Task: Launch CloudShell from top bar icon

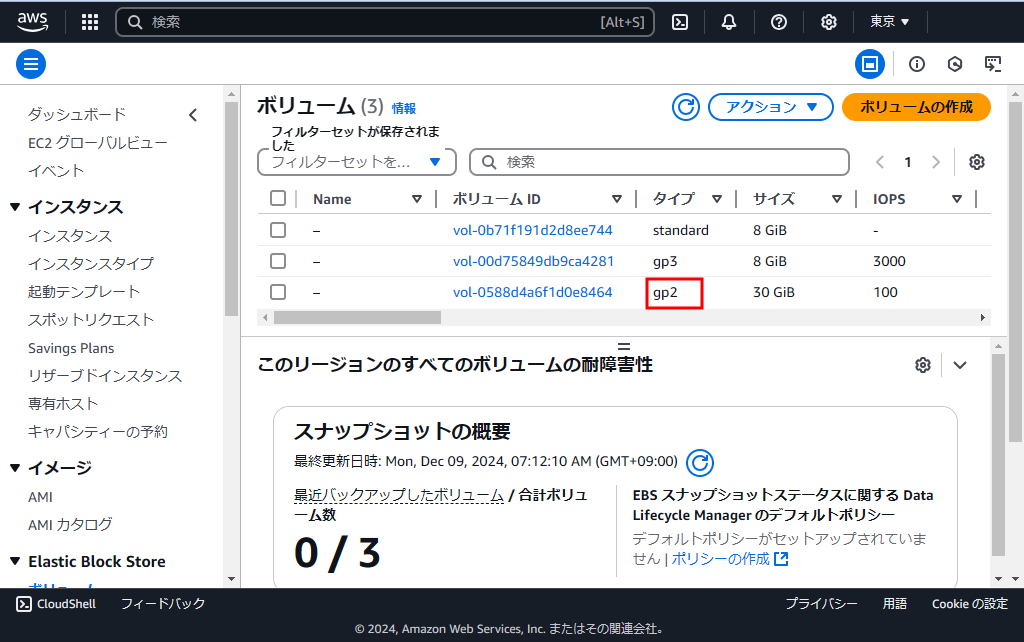Action: [x=680, y=22]
